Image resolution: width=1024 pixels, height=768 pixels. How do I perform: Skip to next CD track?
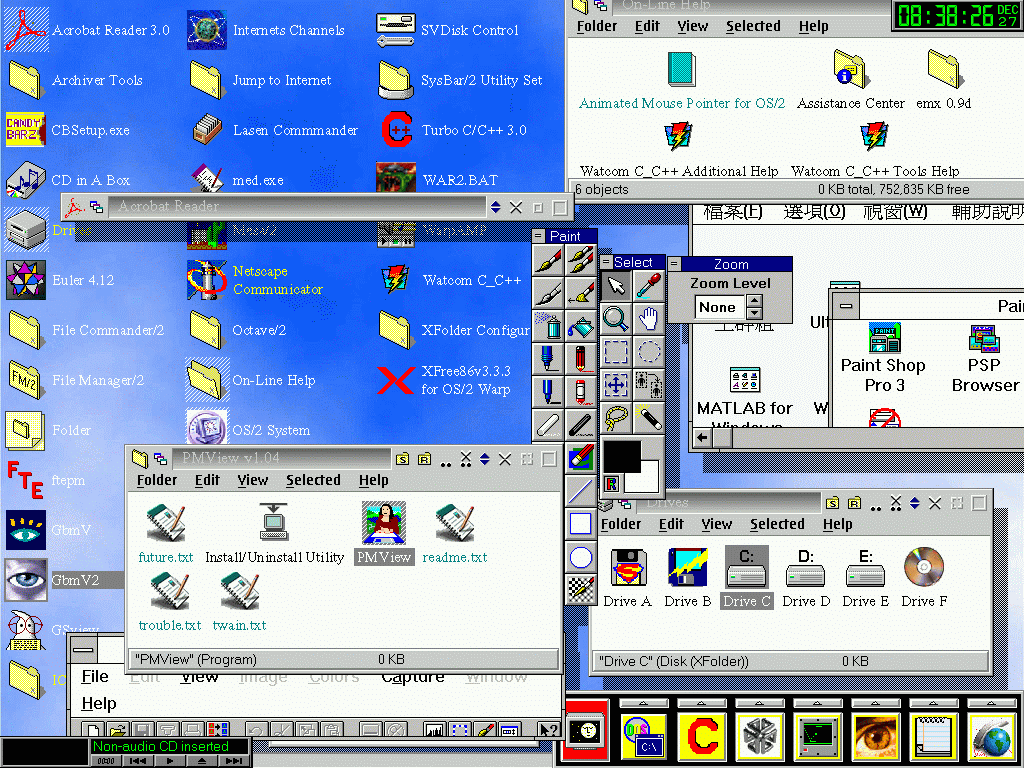coord(234,761)
